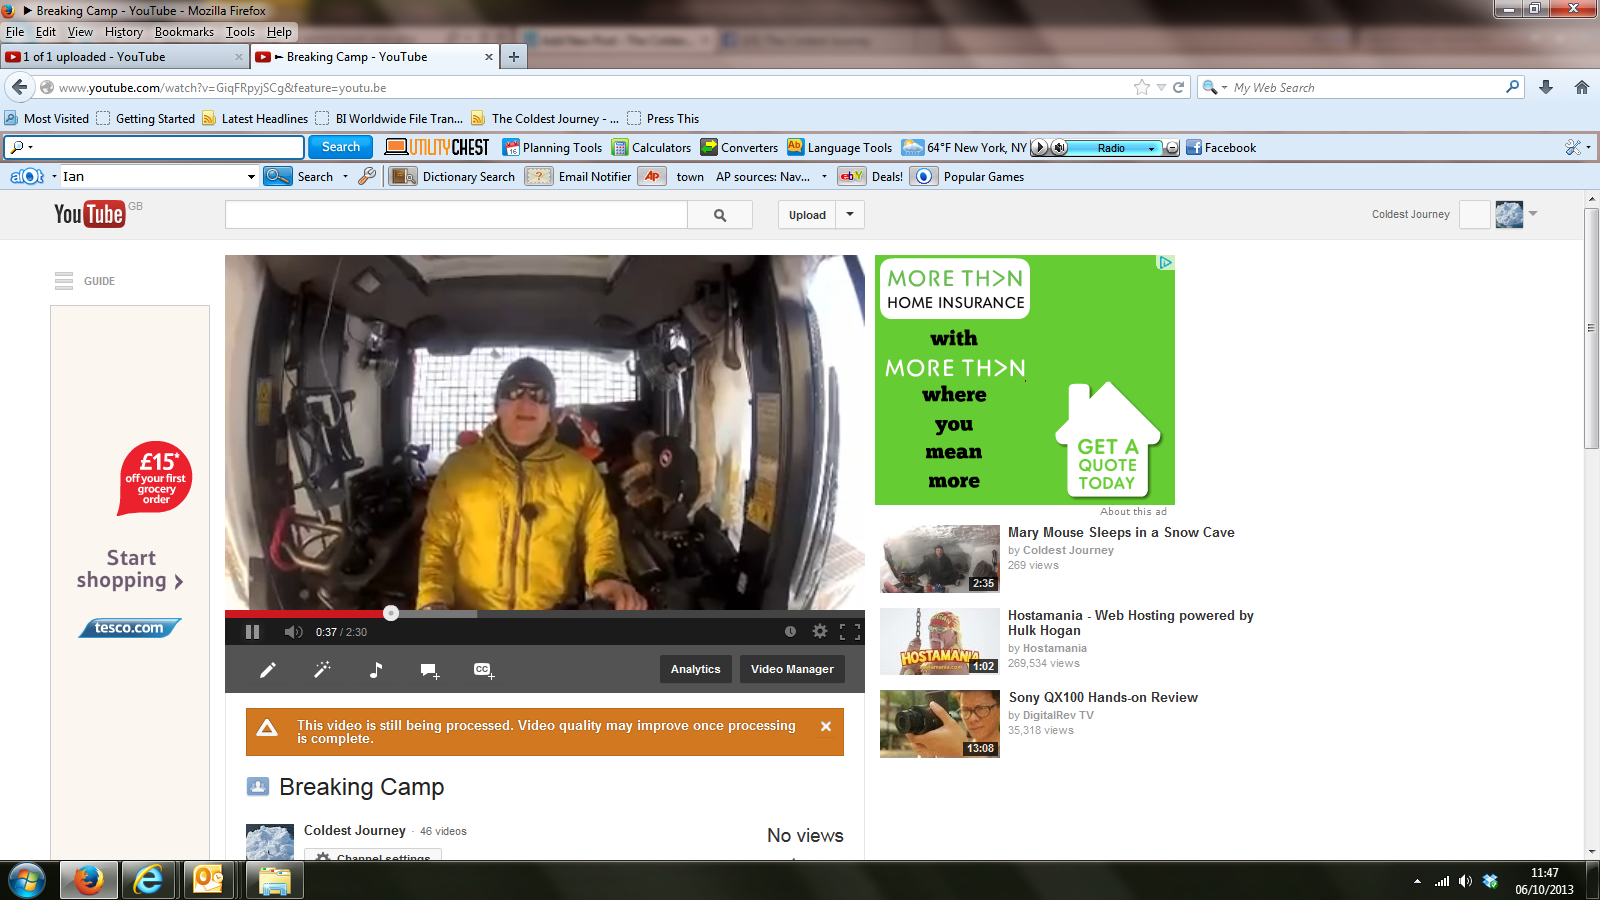
Task: Open the Coldest Journey channel link
Action: pyautogui.click(x=355, y=830)
